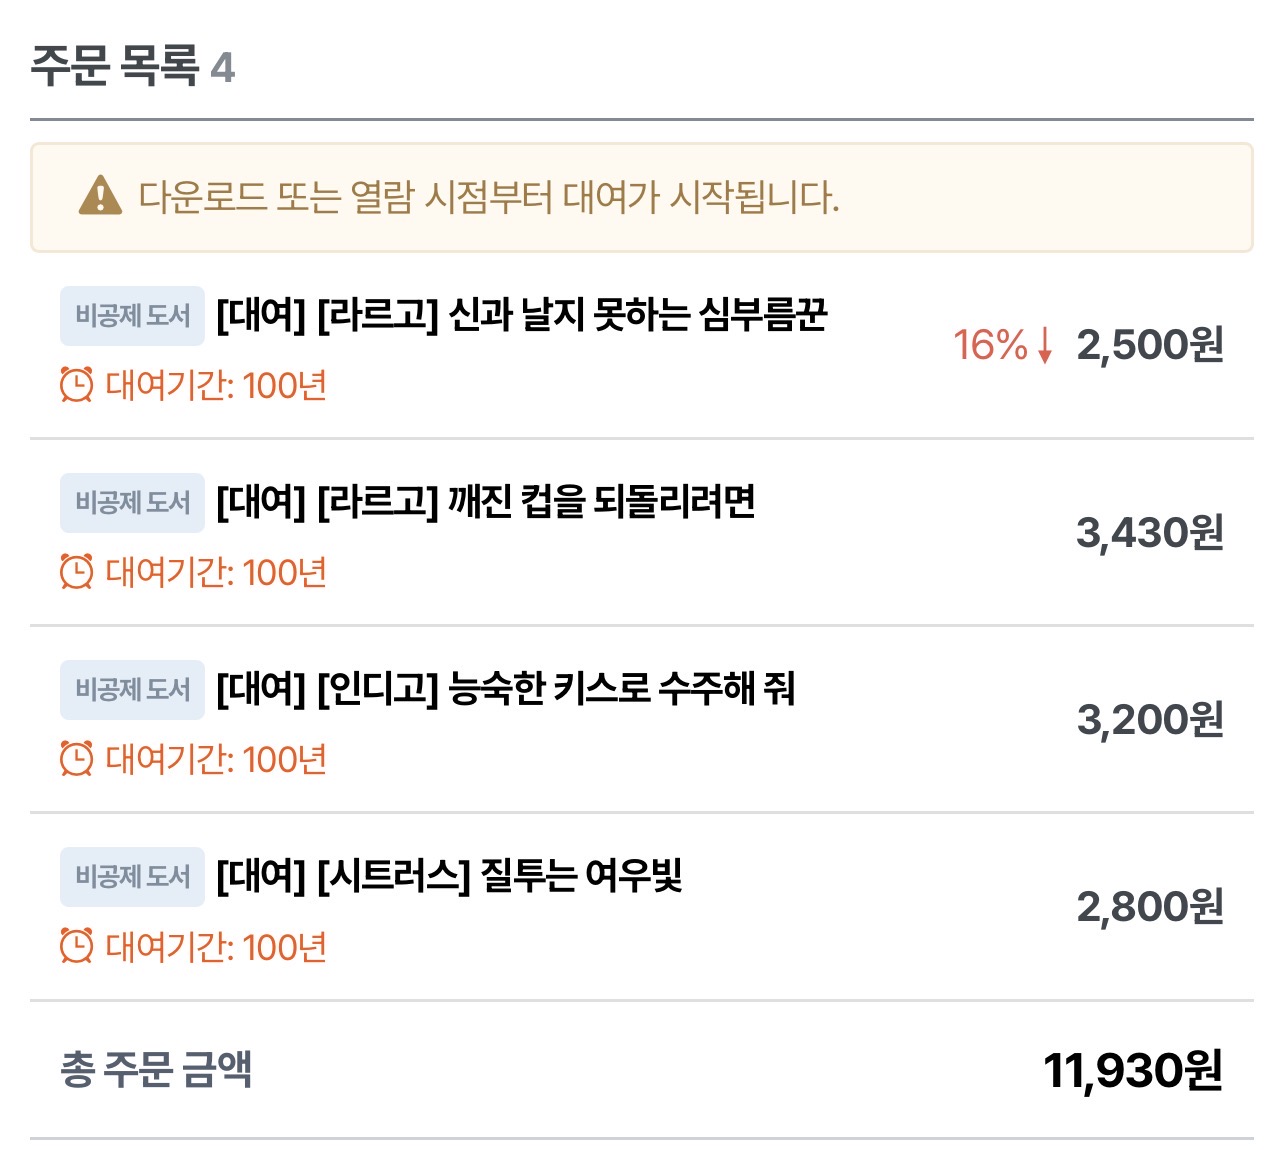Click the 비공제 도서 badge for 신과 날지 못하는 심부름꾼

point(132,316)
